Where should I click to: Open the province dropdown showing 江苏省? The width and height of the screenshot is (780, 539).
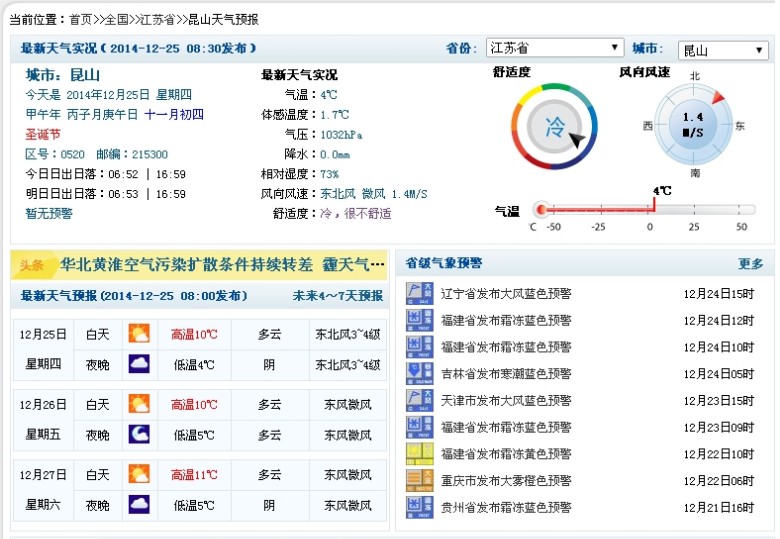pyautogui.click(x=554, y=48)
